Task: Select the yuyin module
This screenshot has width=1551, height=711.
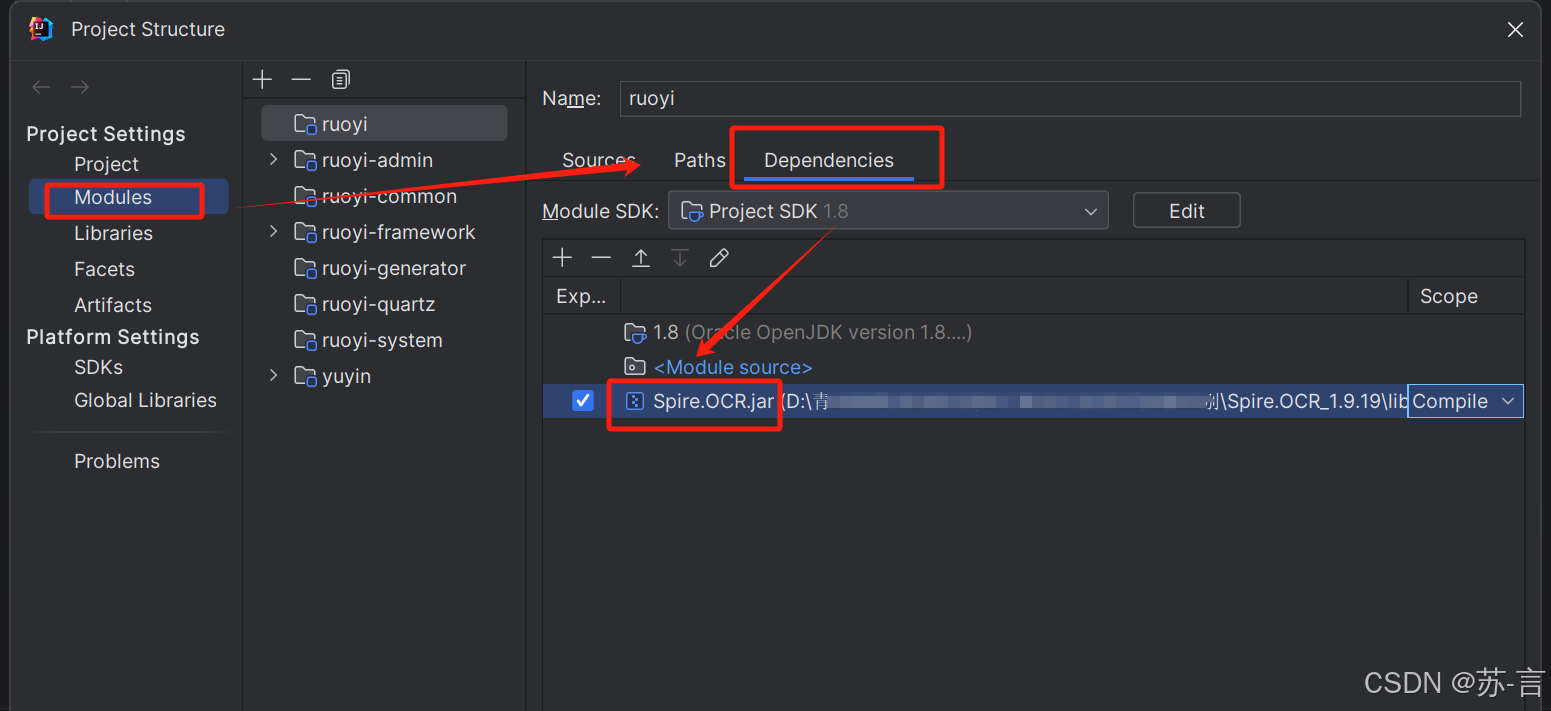Action: [x=346, y=376]
